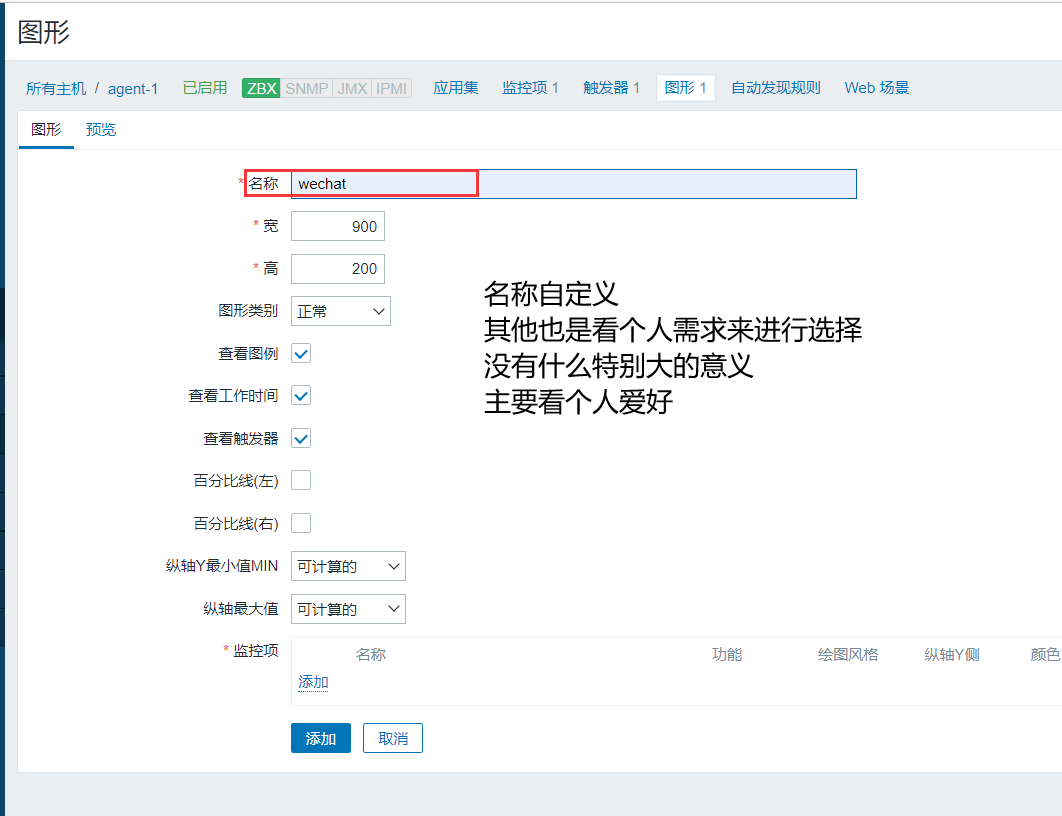
Task: Click the 名称 column header in 监控项 table
Action: 370,654
